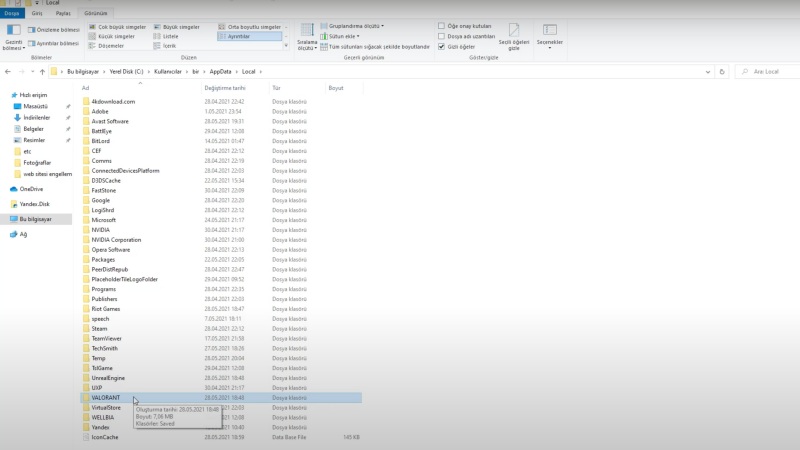
Task: Enable Dosya adı uzantıları checkbox
Action: [441, 36]
